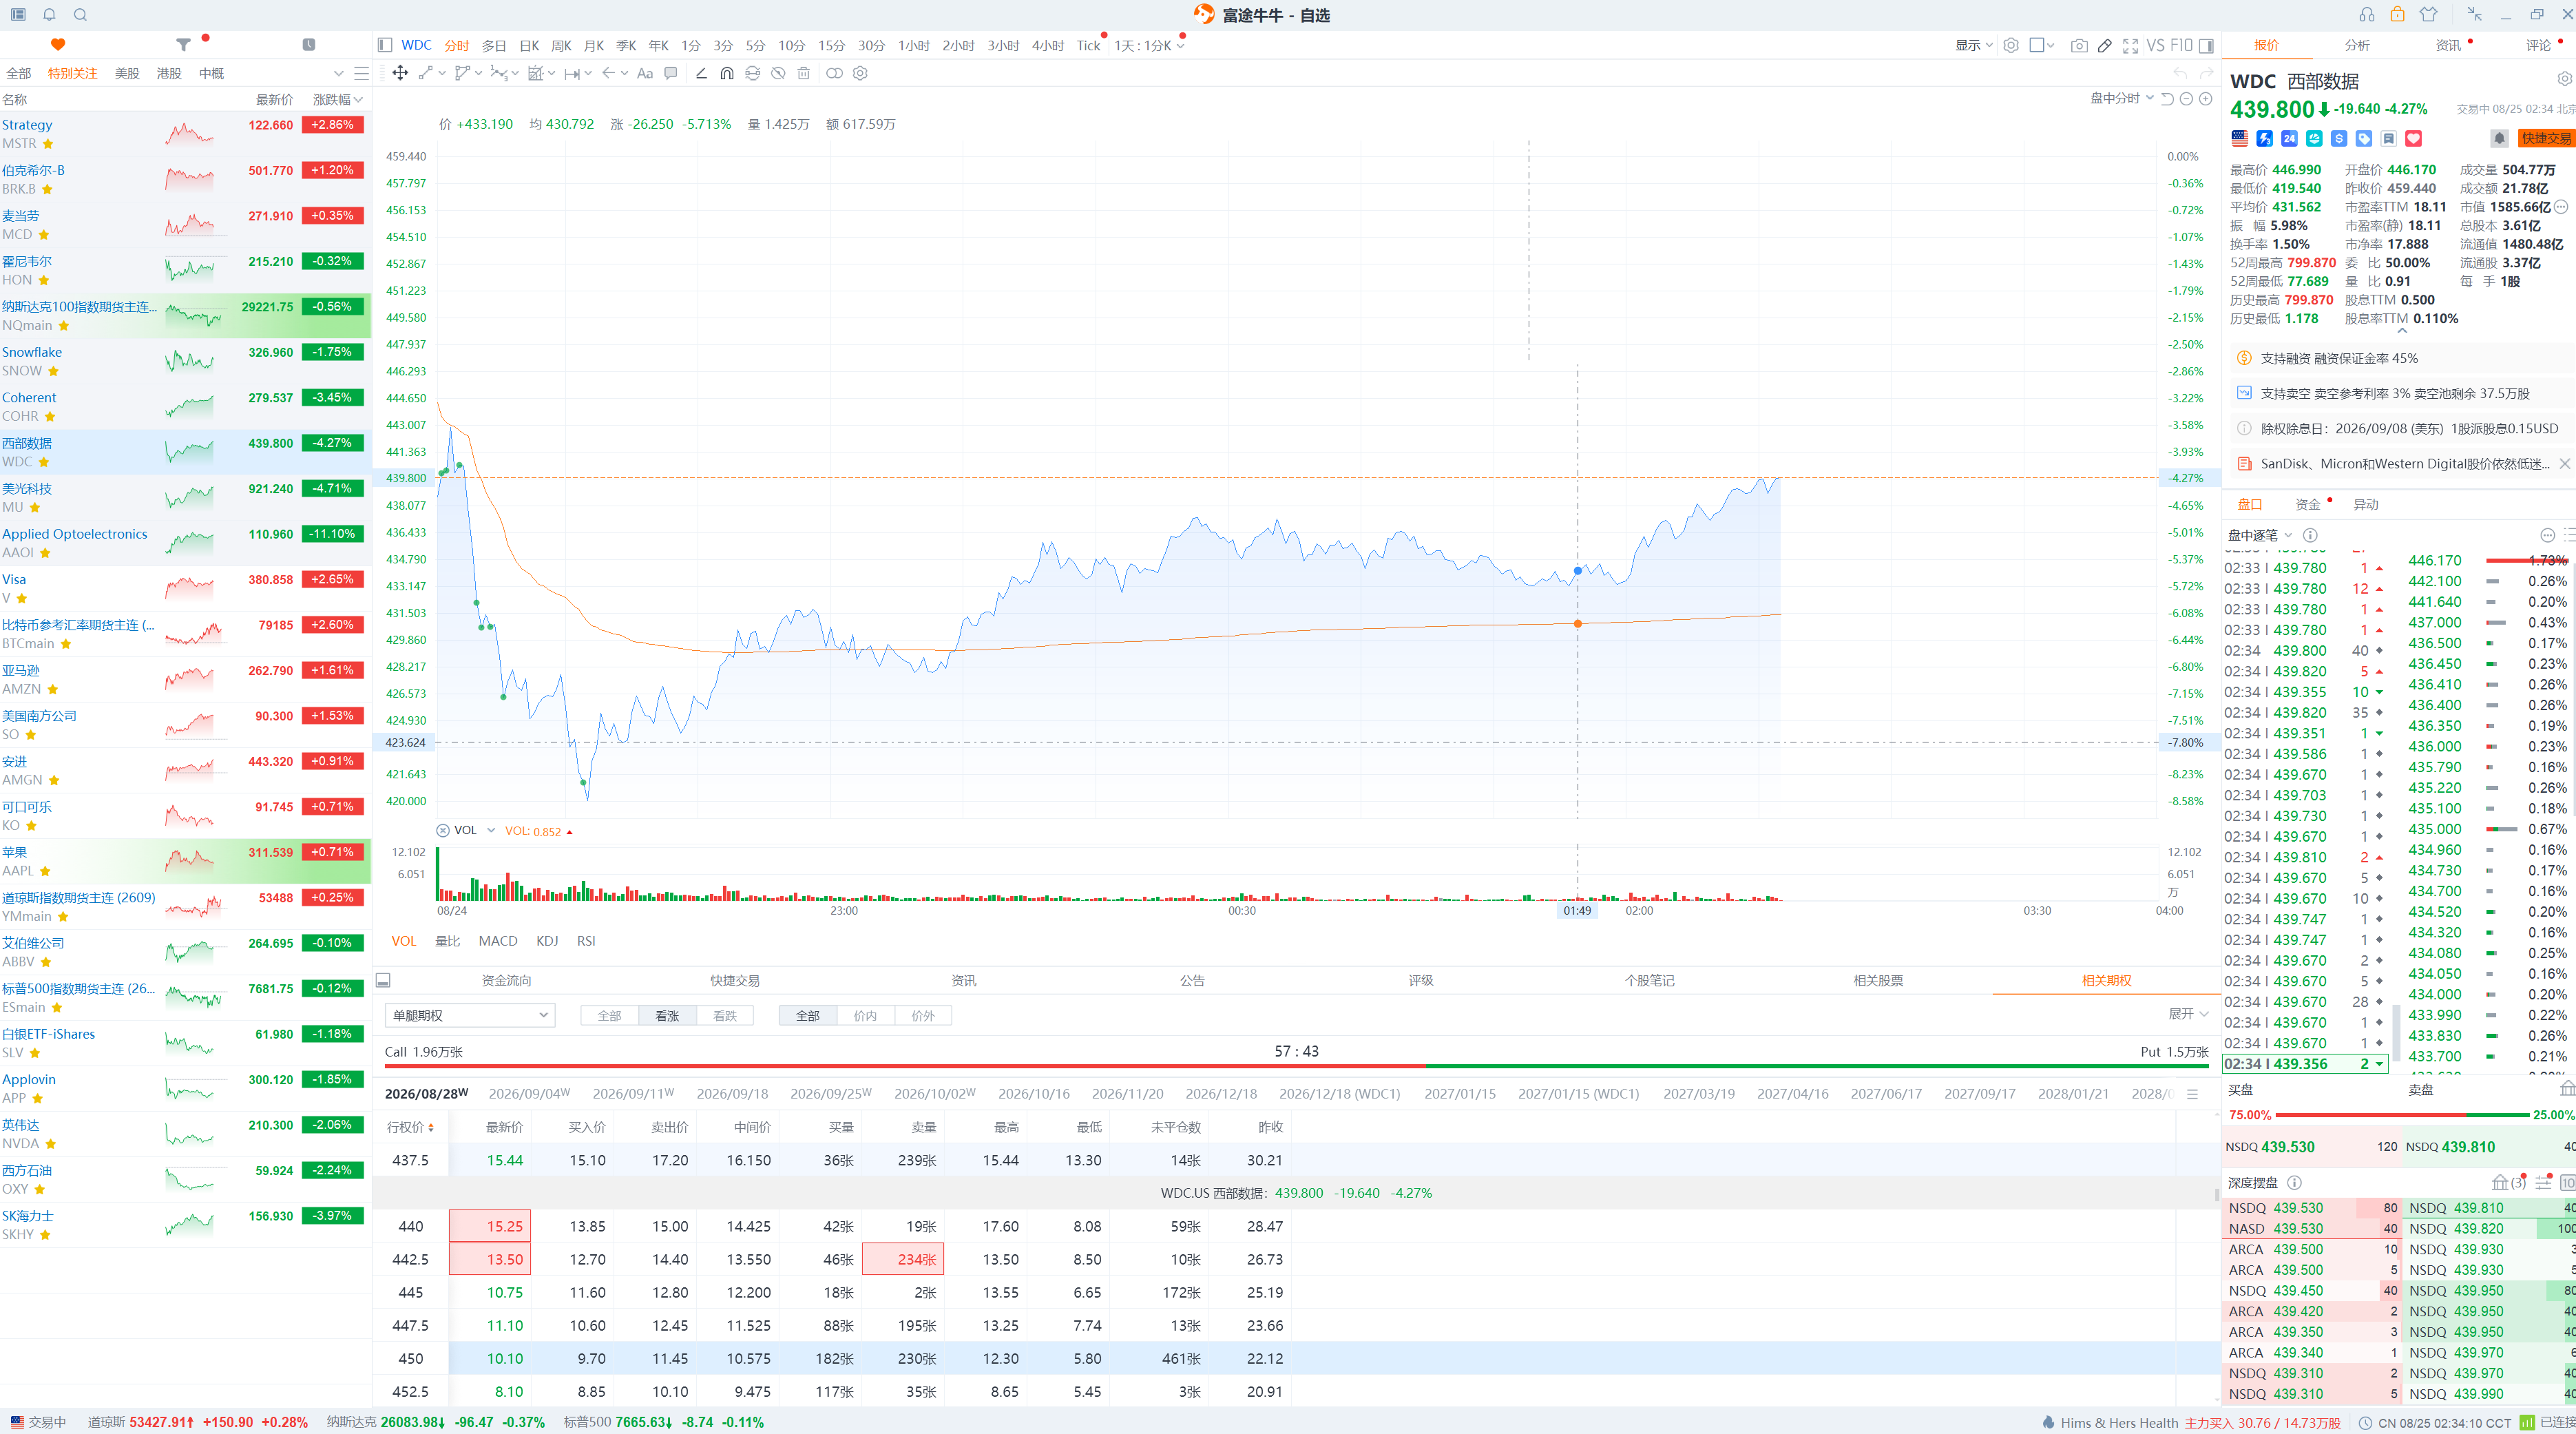Enable the magnet snap drawing tool
Image resolution: width=2576 pixels, height=1434 pixels.
[727, 73]
